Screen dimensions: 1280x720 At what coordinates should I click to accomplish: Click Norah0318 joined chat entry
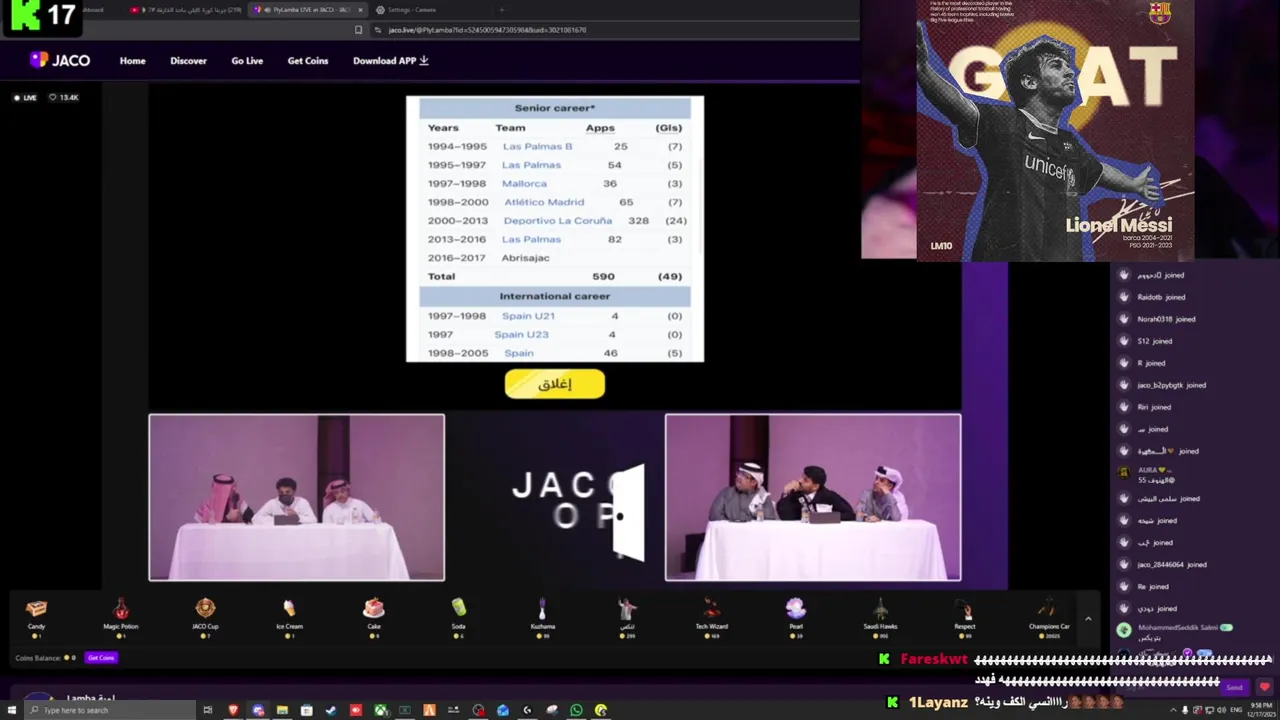point(1166,319)
